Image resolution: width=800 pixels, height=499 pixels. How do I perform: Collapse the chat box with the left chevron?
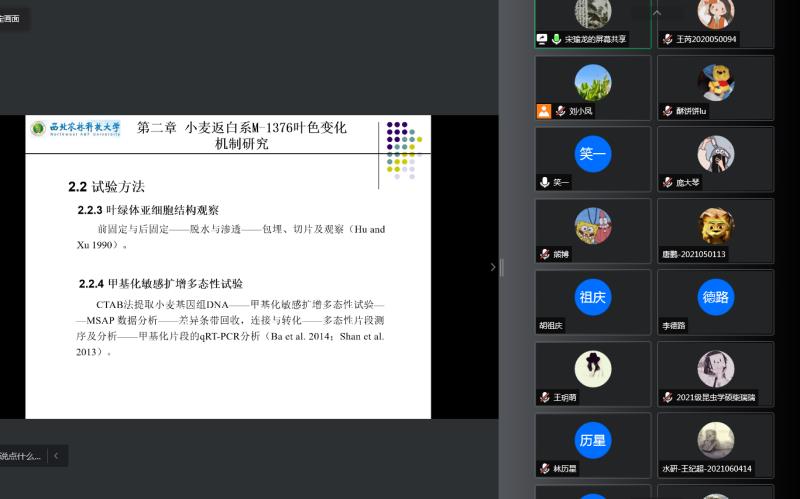(56, 456)
